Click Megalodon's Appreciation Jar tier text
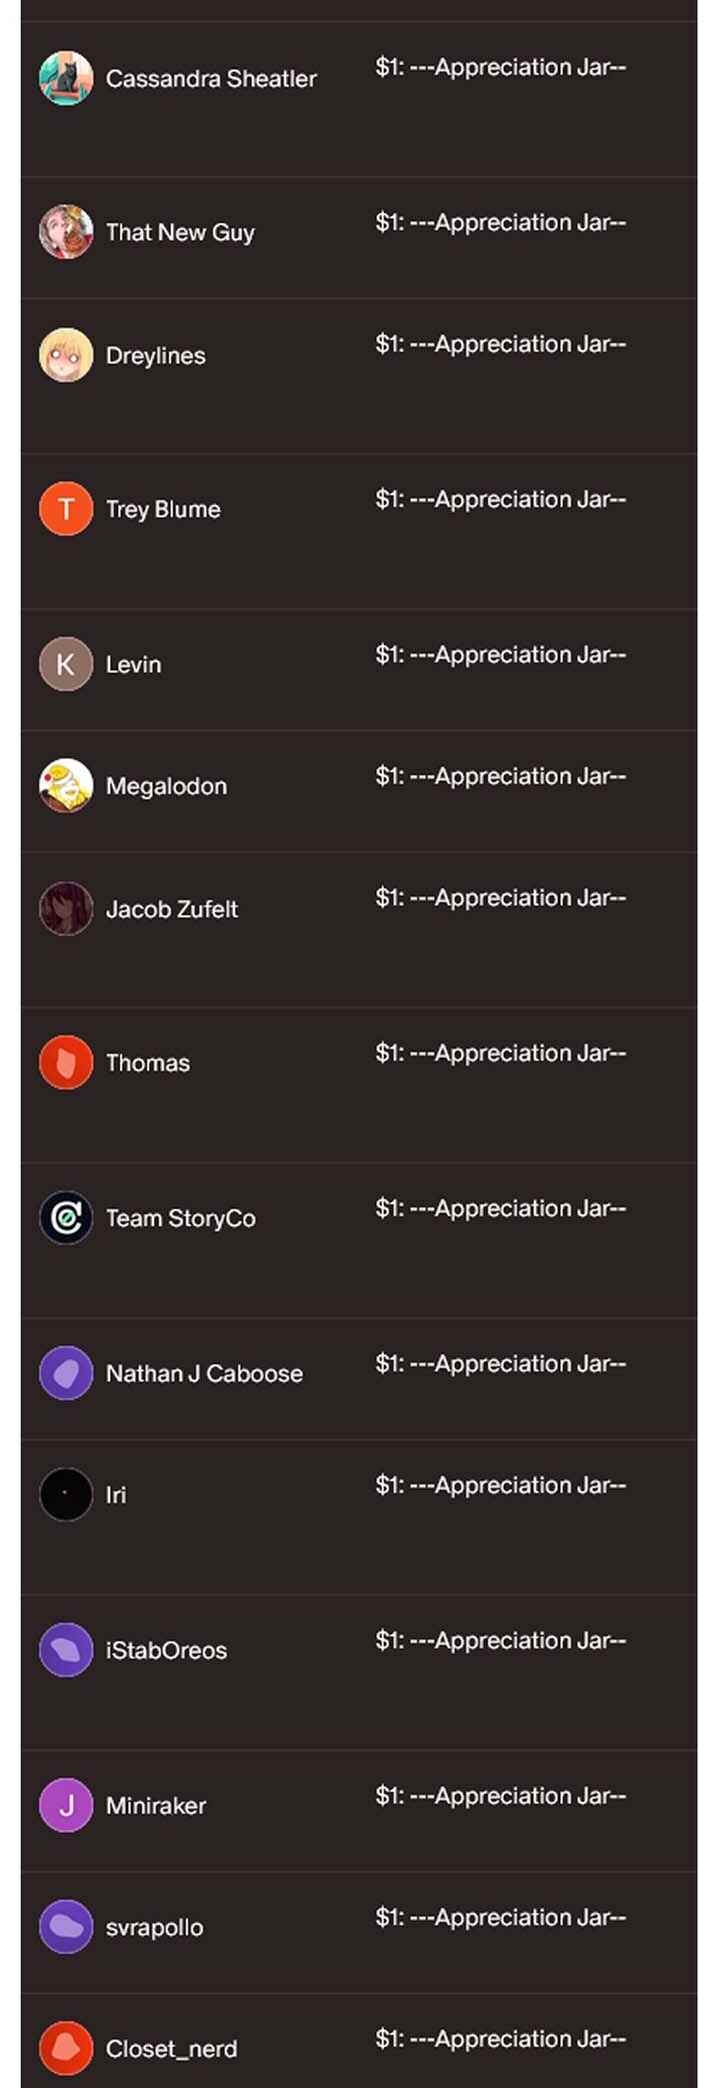The height and width of the screenshot is (2088, 720). 500,776
